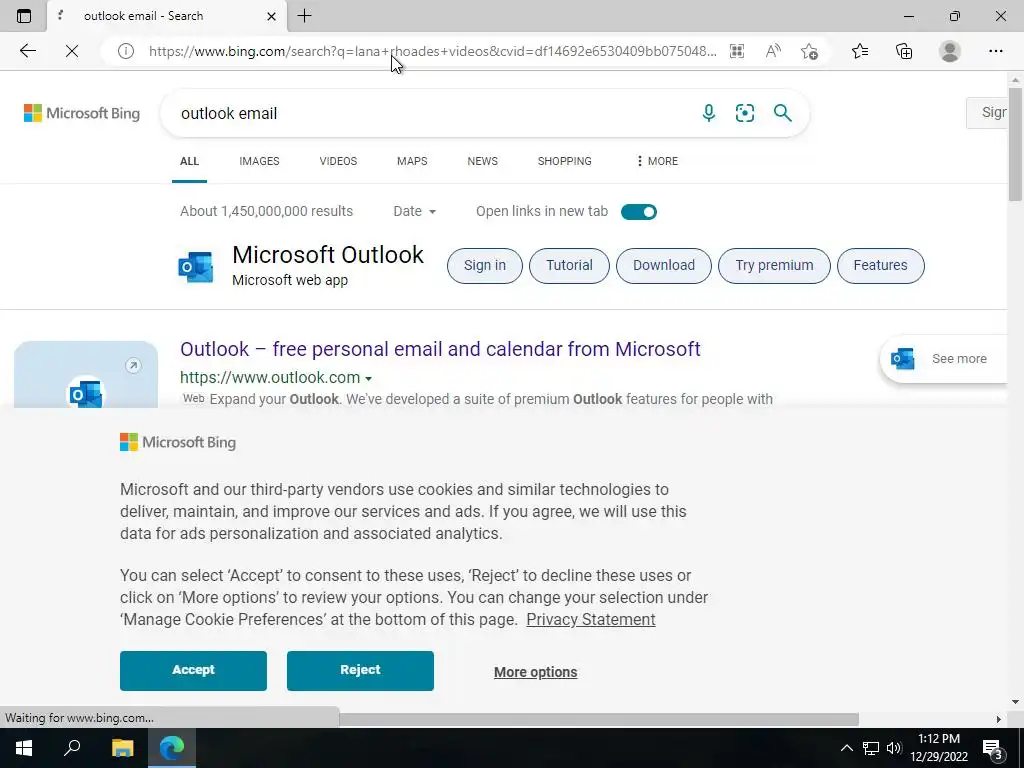
Task: Open Edge Settings and more menu
Action: pos(995,51)
